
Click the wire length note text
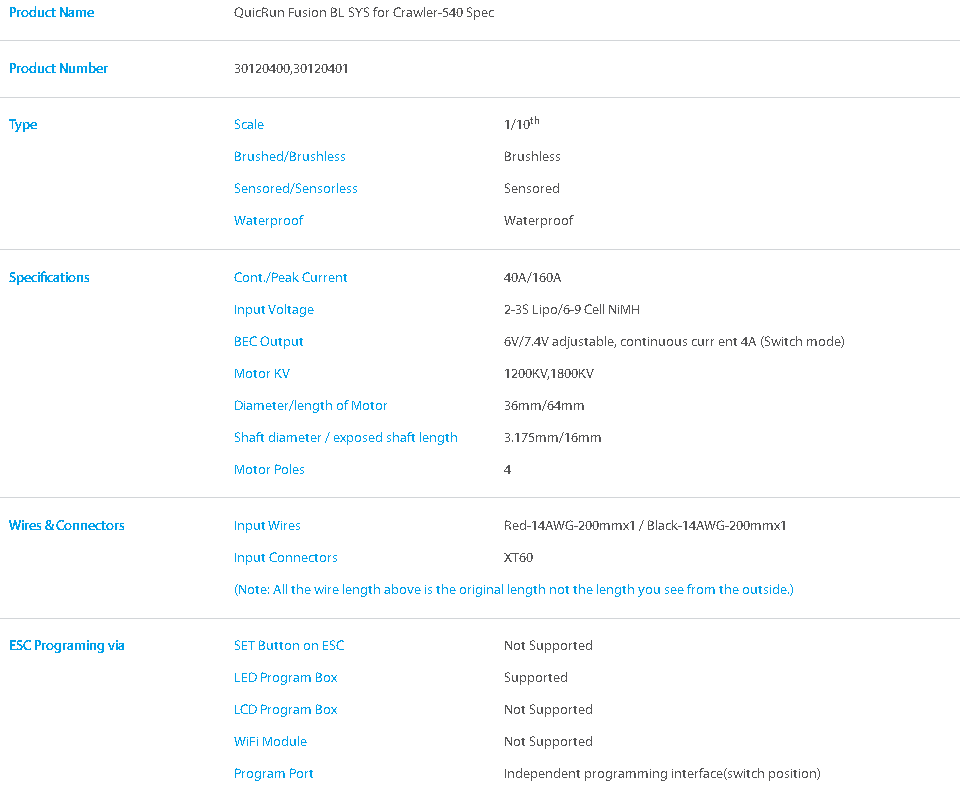coord(514,590)
